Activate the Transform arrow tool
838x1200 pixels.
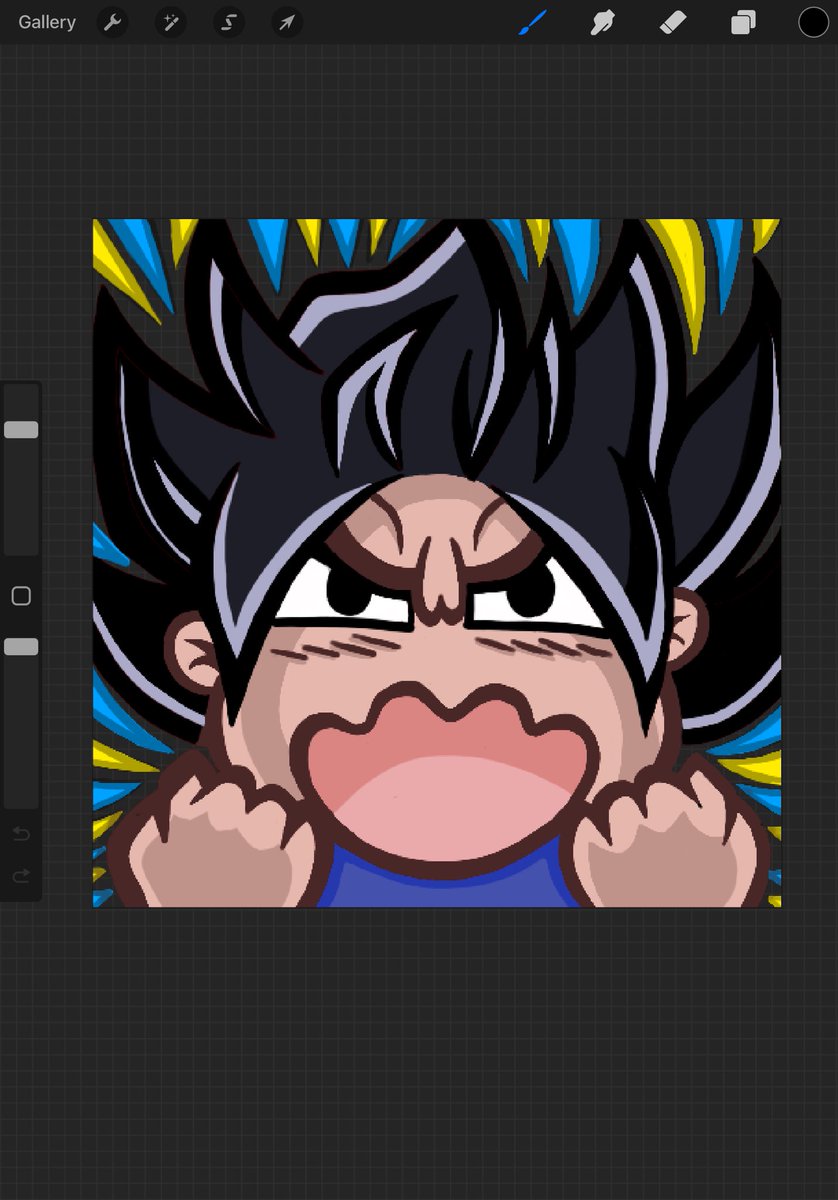point(287,22)
